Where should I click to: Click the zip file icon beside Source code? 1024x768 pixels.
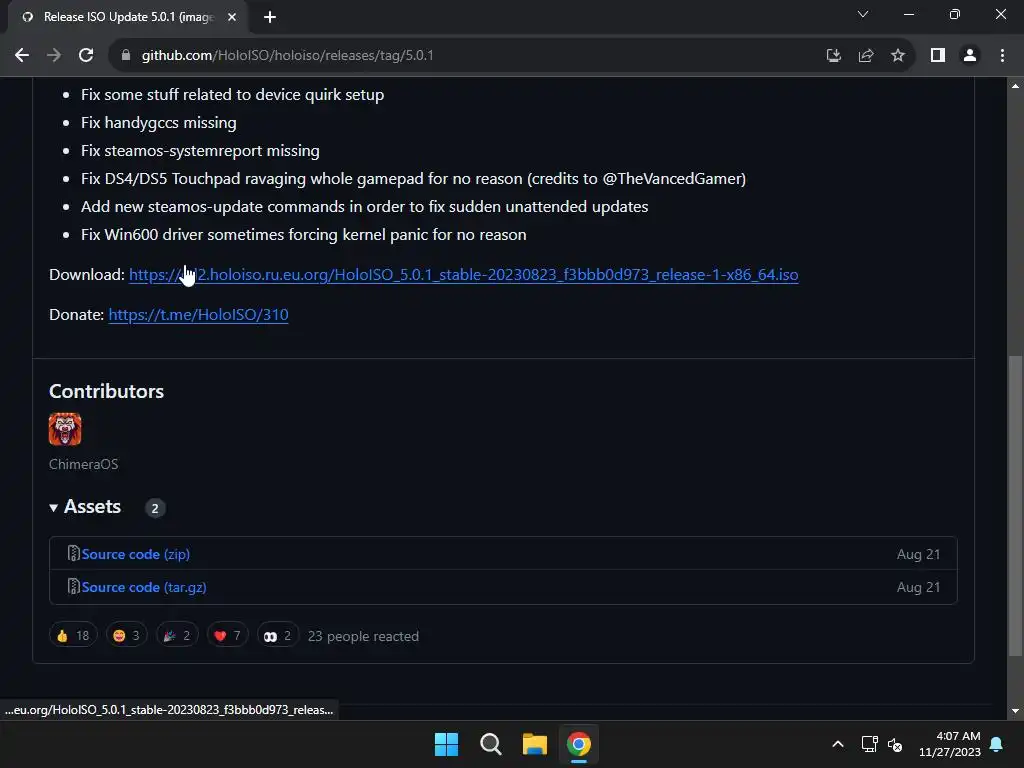tap(73, 554)
